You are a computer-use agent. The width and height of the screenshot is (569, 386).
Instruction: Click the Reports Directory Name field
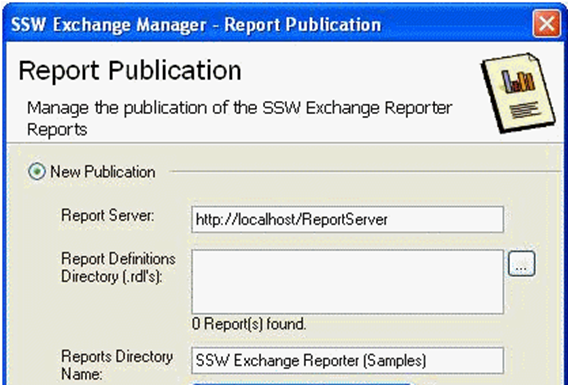[347, 361]
